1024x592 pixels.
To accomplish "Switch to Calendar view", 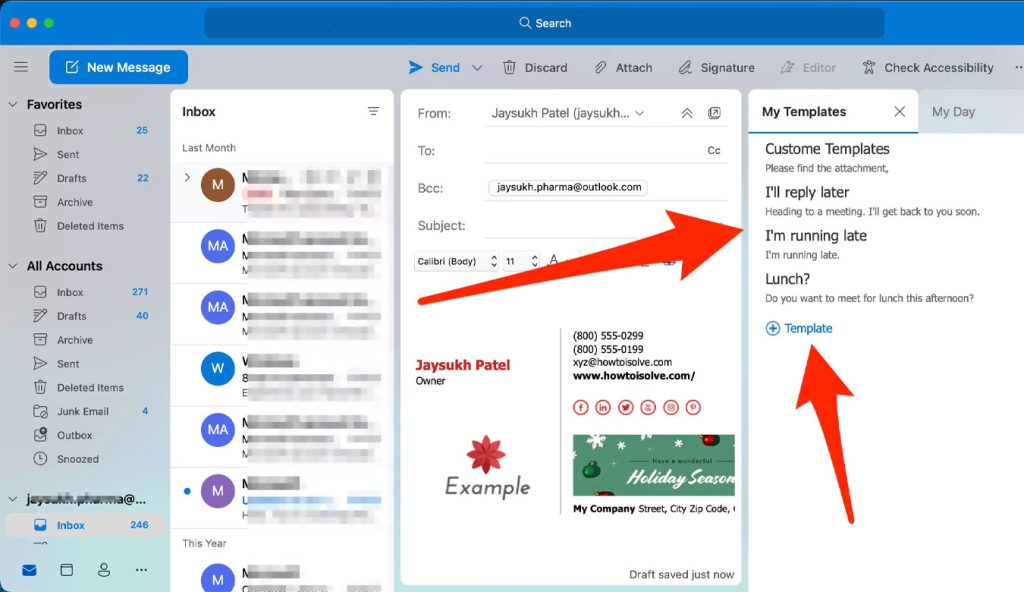I will coord(66,569).
